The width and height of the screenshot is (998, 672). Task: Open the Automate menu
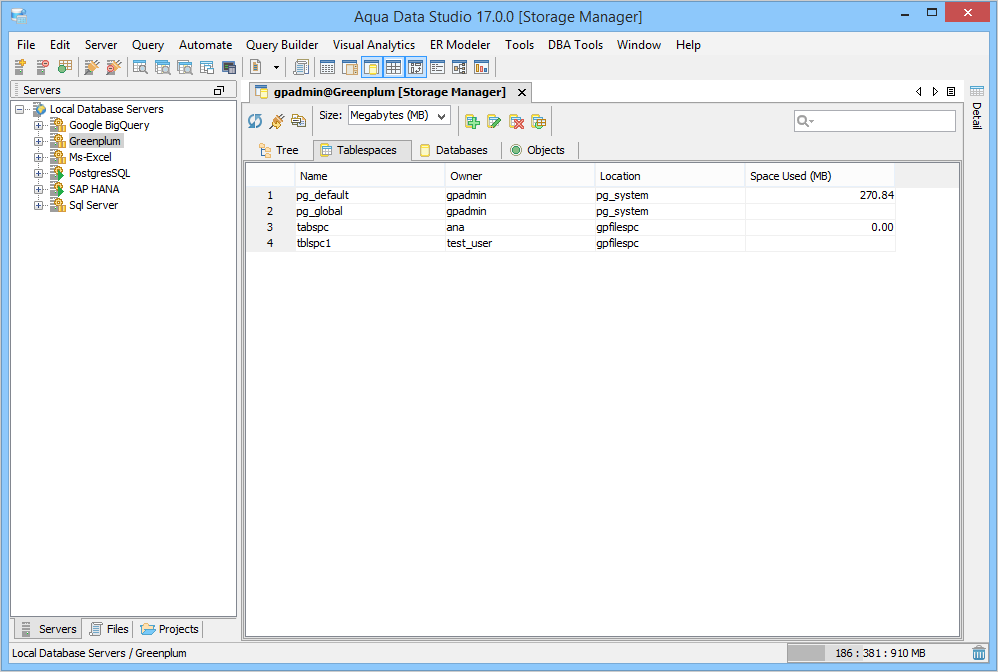click(x=206, y=45)
